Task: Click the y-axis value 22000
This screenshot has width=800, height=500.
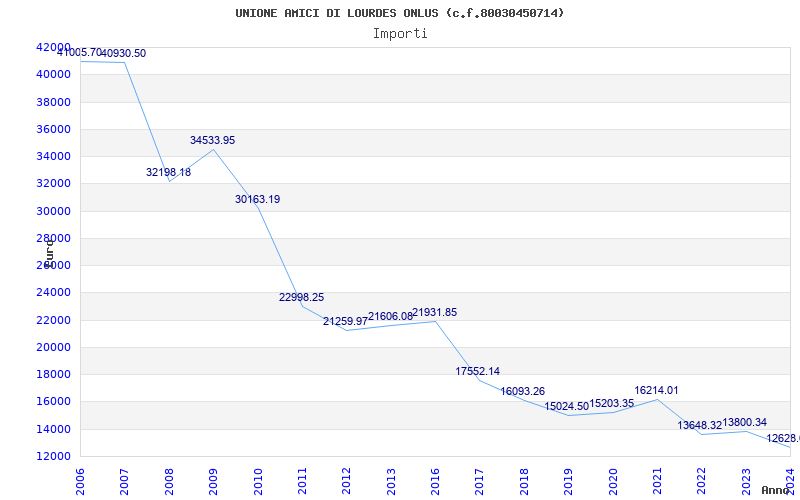Action: [53, 320]
